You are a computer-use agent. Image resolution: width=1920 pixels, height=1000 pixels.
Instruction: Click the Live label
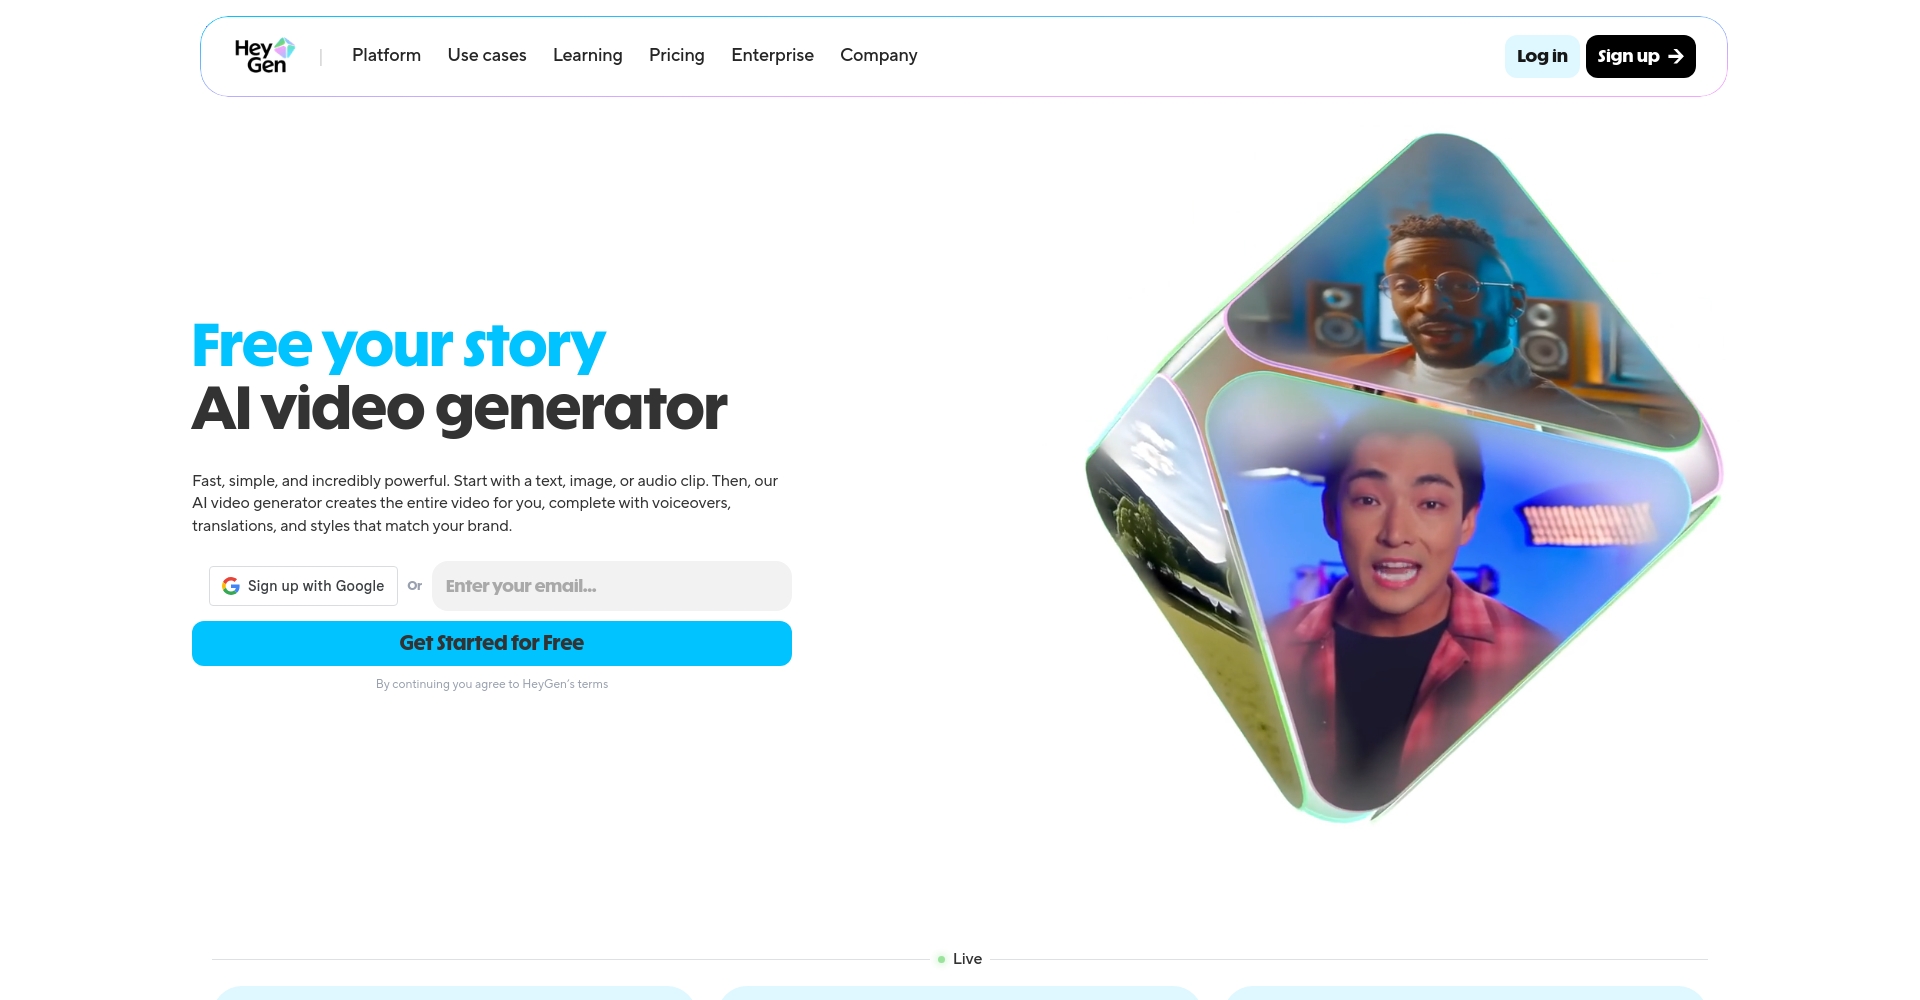(967, 959)
